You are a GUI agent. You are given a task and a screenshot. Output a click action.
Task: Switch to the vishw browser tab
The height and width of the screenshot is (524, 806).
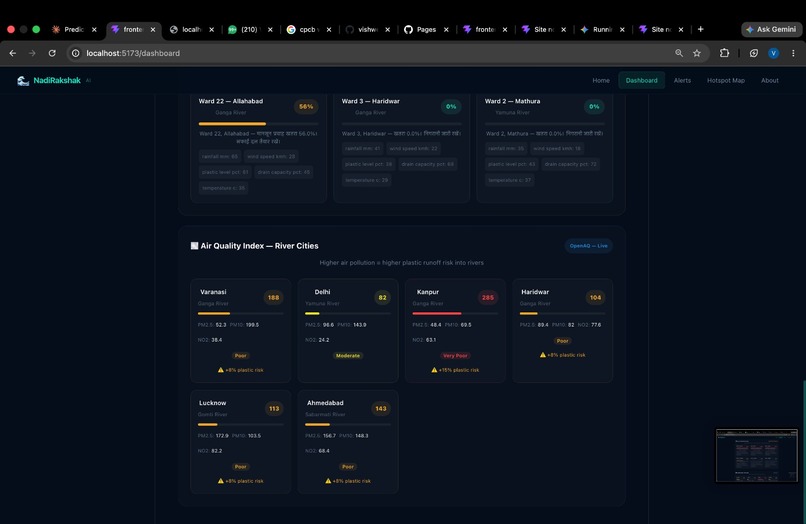(x=367, y=29)
